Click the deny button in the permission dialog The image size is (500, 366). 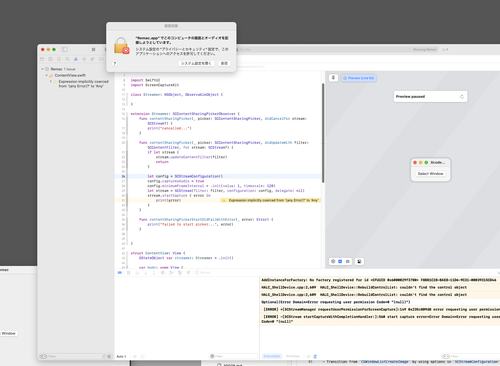pos(224,63)
